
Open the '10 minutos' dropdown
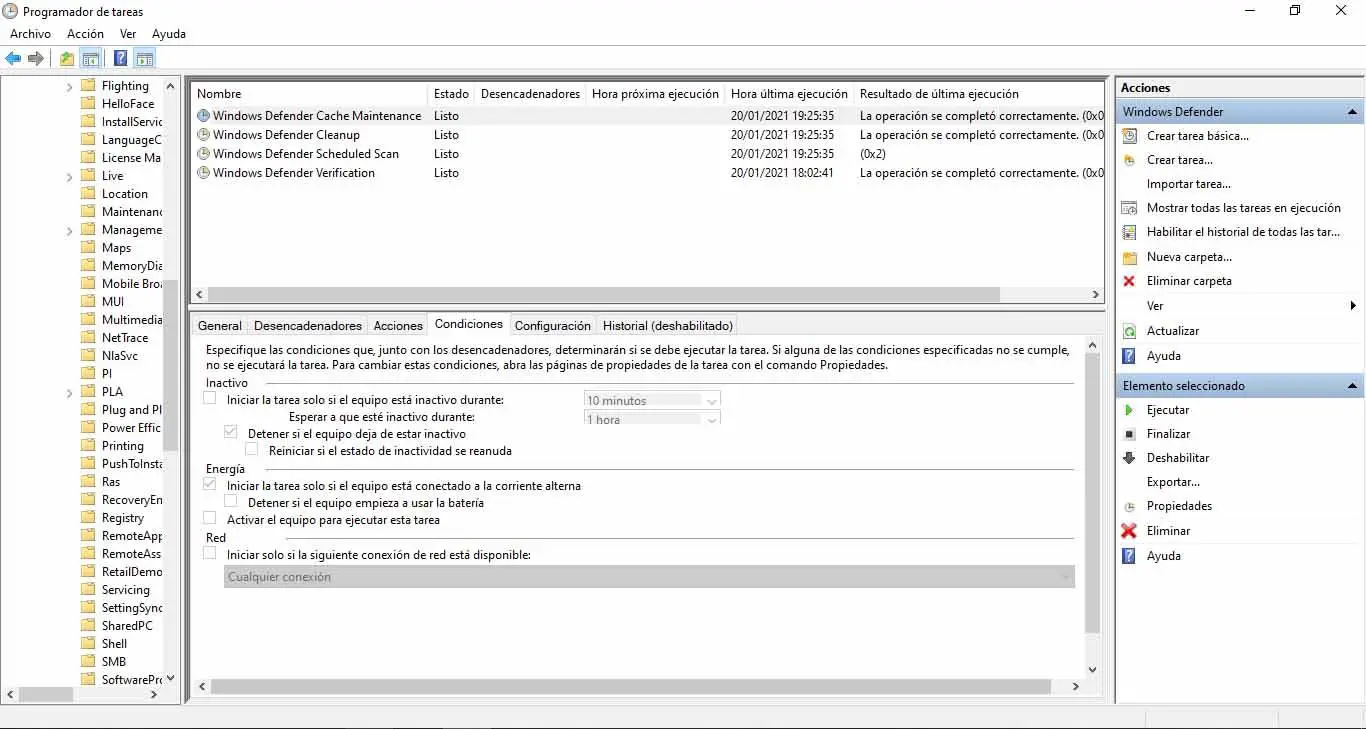[652, 400]
